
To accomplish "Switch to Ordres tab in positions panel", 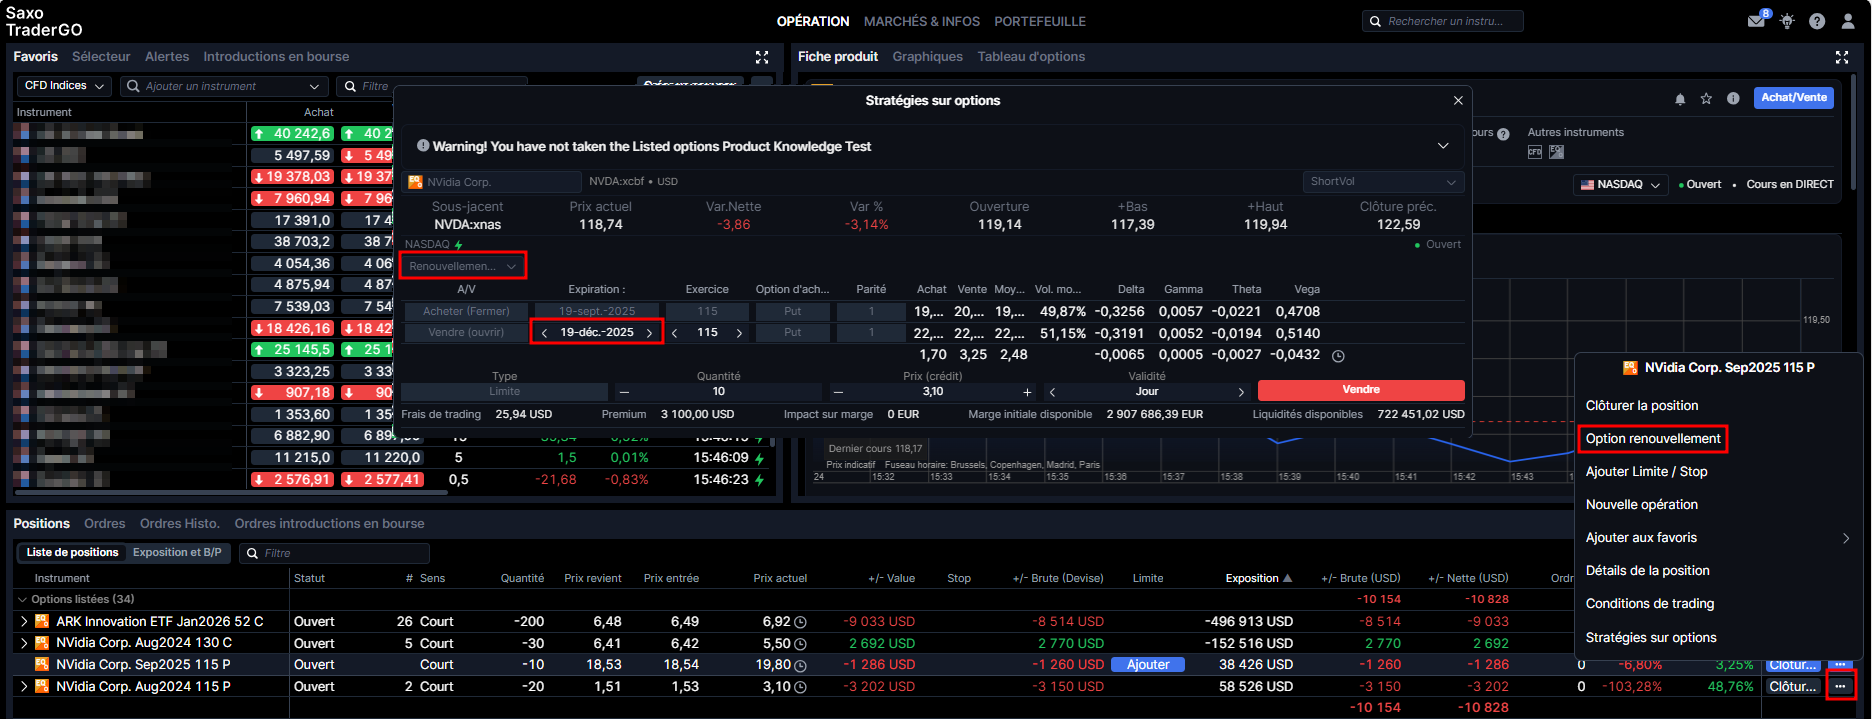I will (x=105, y=524).
